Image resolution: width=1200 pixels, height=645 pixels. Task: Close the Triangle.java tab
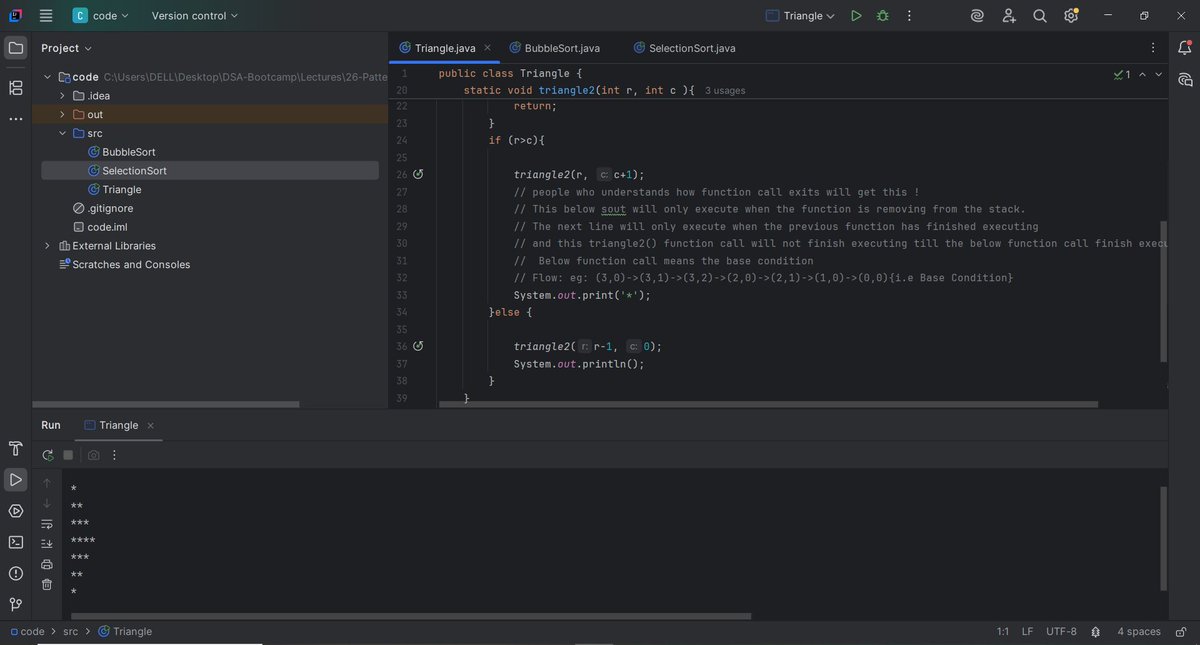(x=487, y=48)
